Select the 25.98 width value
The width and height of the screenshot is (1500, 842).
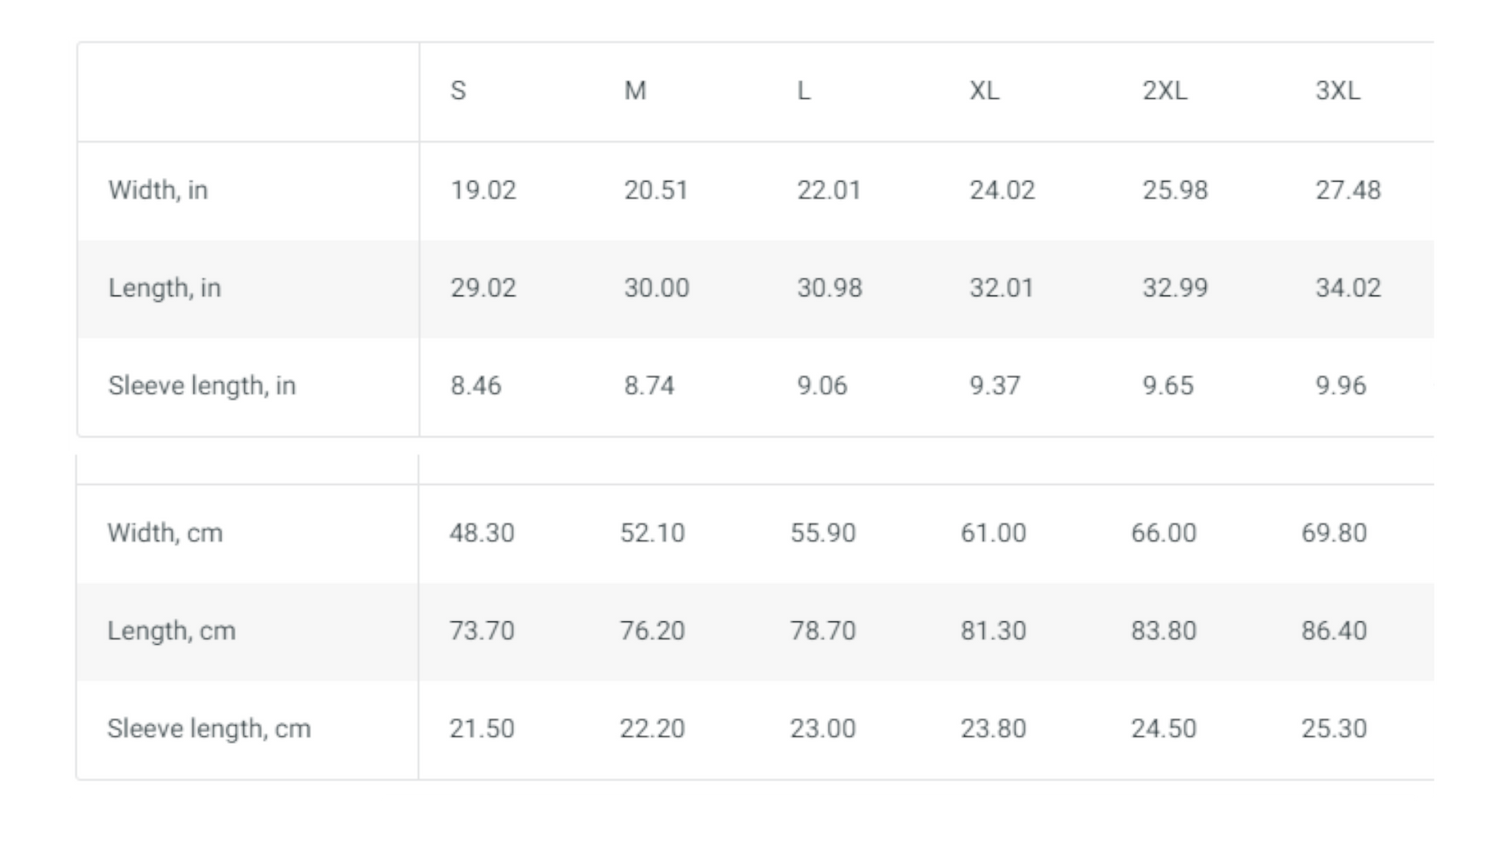click(x=1175, y=190)
